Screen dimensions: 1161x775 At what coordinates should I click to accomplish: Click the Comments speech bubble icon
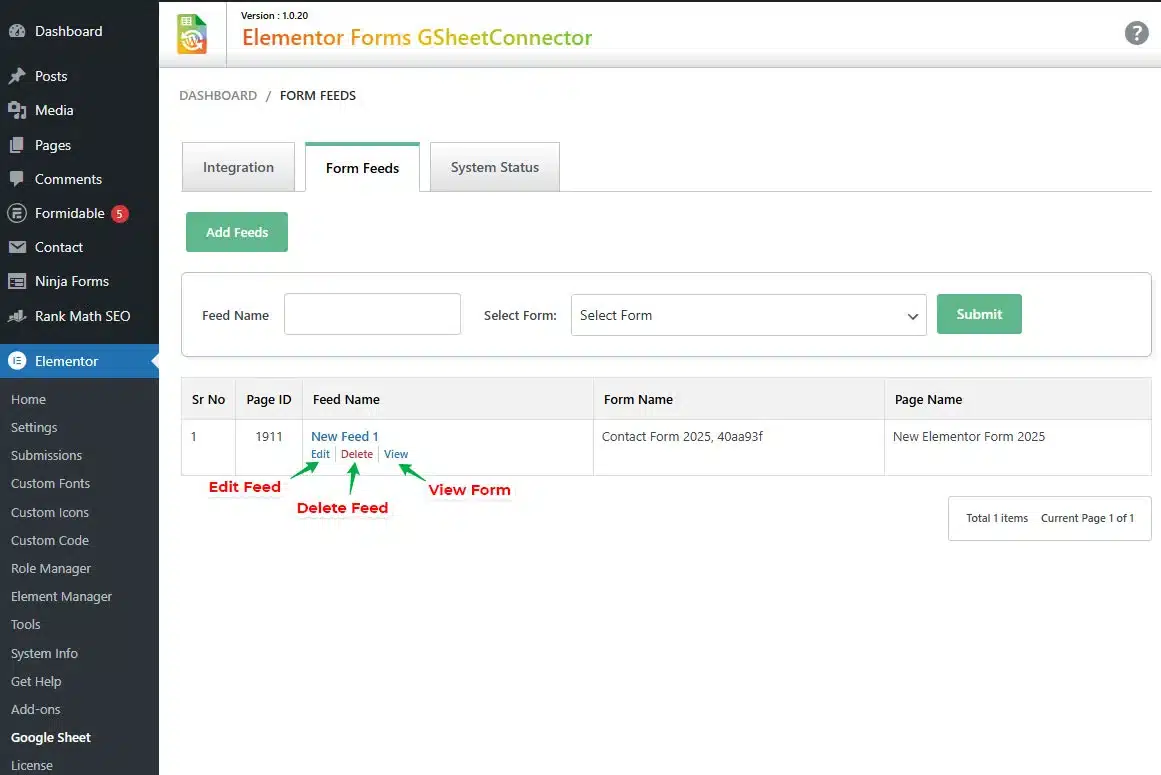17,179
